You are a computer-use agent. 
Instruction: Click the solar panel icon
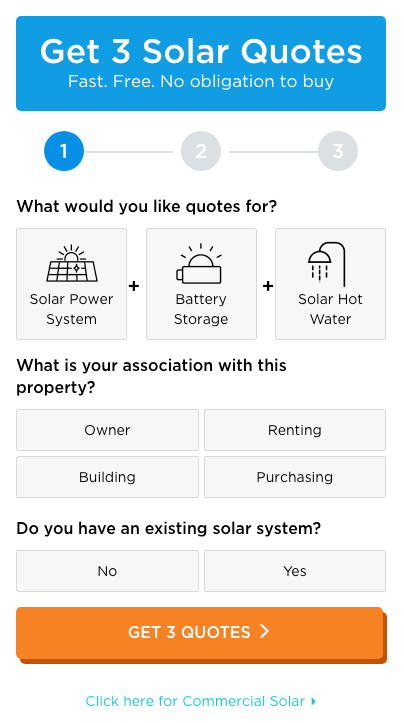click(x=71, y=263)
